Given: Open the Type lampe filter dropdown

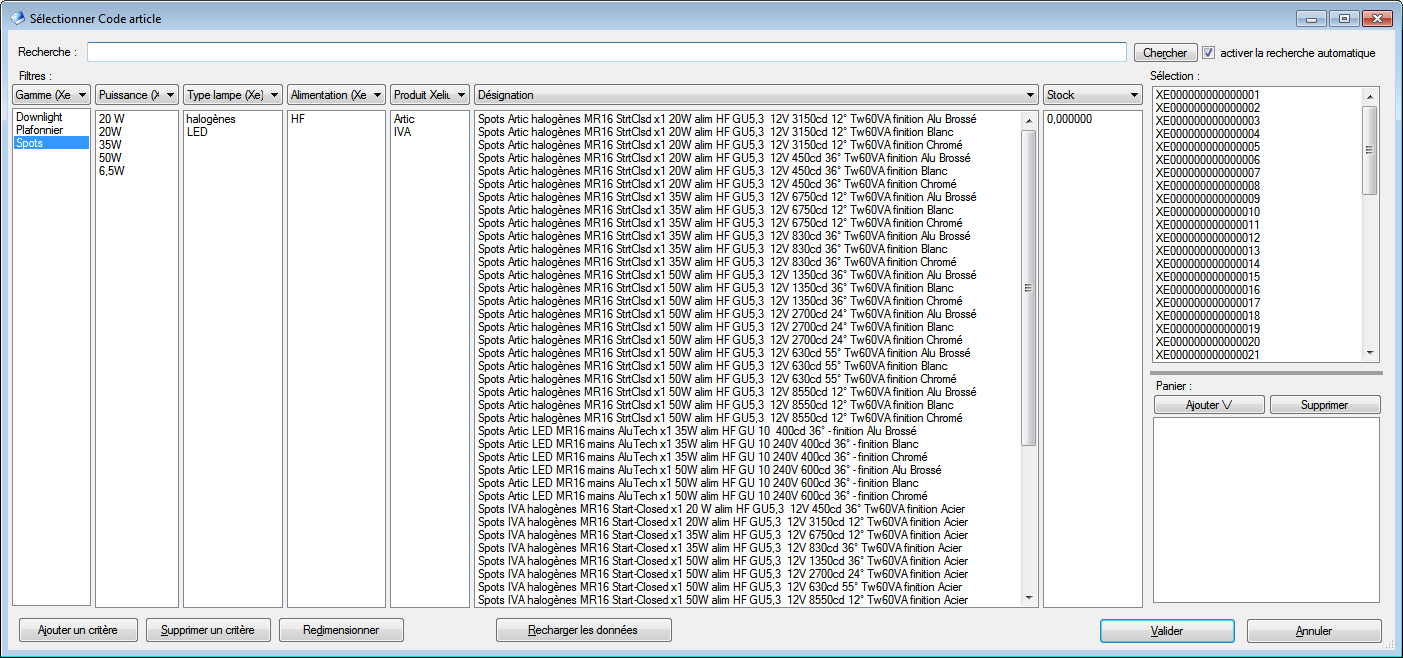Looking at the screenshot, I should [233, 95].
